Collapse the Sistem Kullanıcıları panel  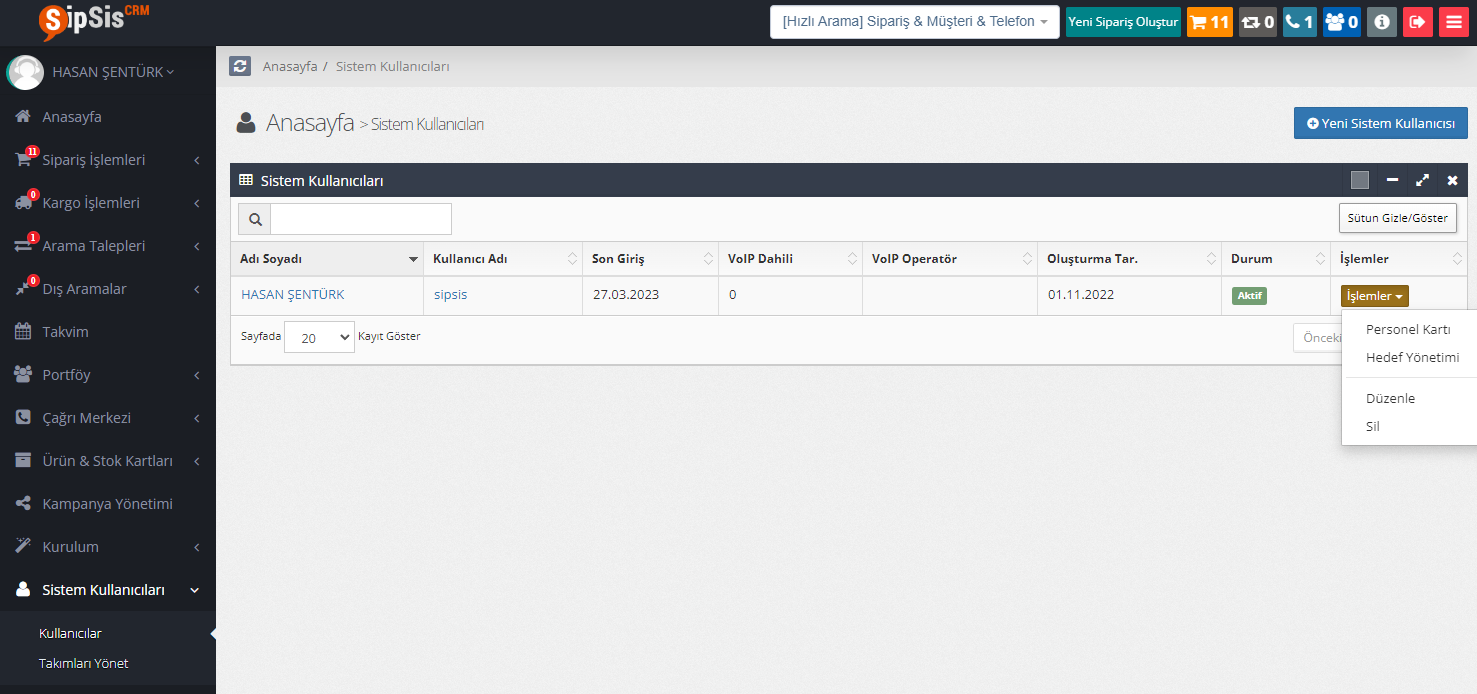tap(1392, 181)
